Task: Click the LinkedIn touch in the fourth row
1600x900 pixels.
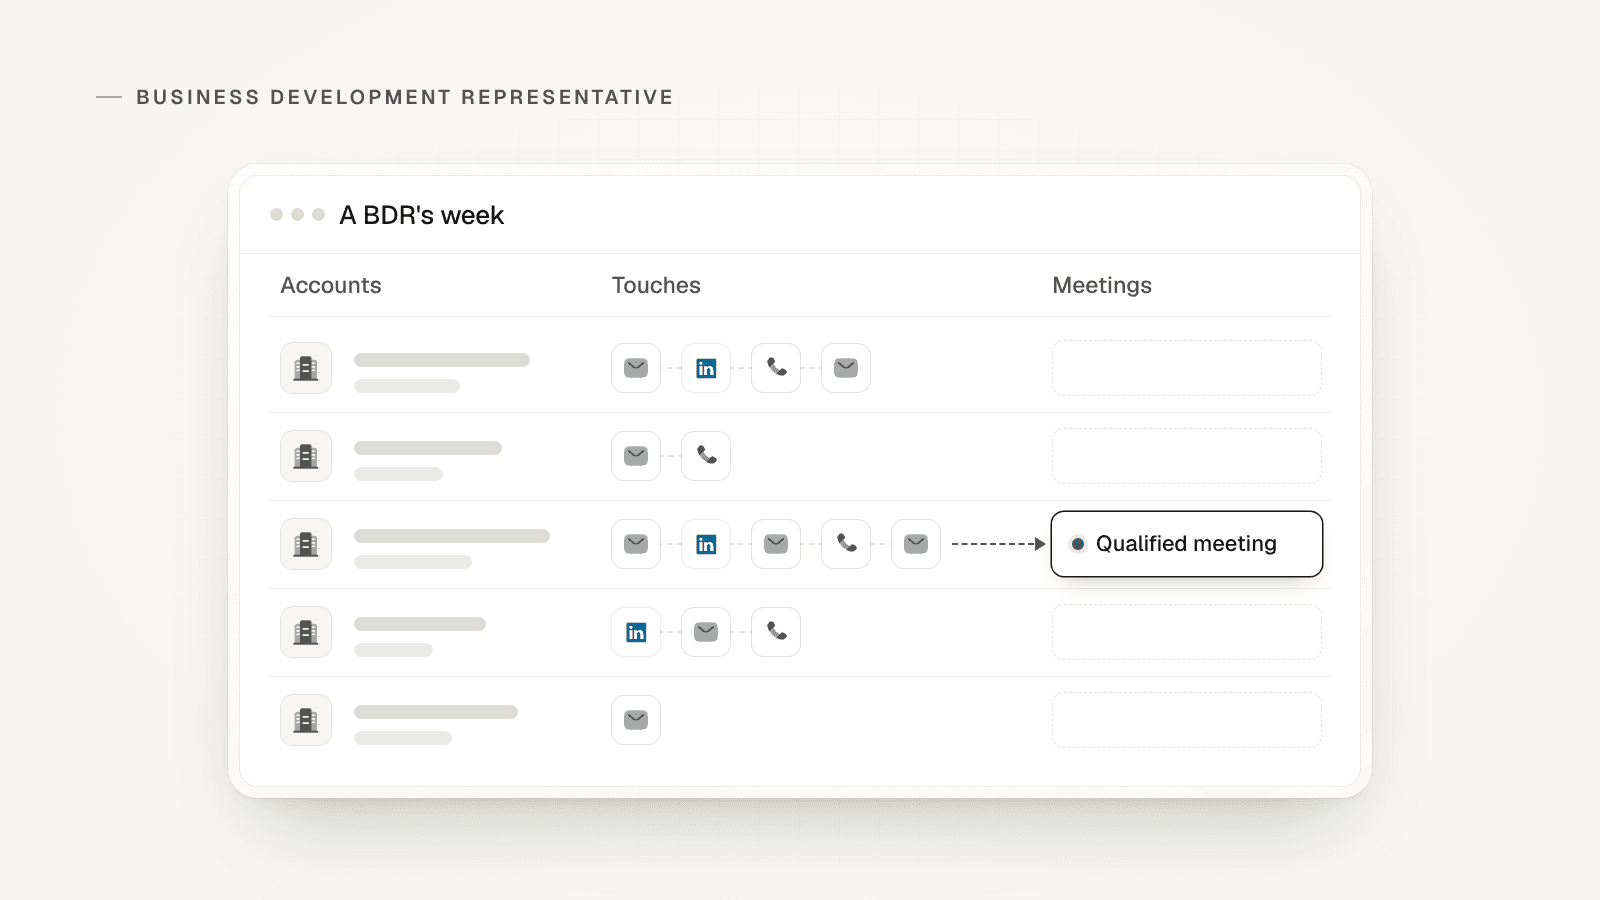Action: 636,632
